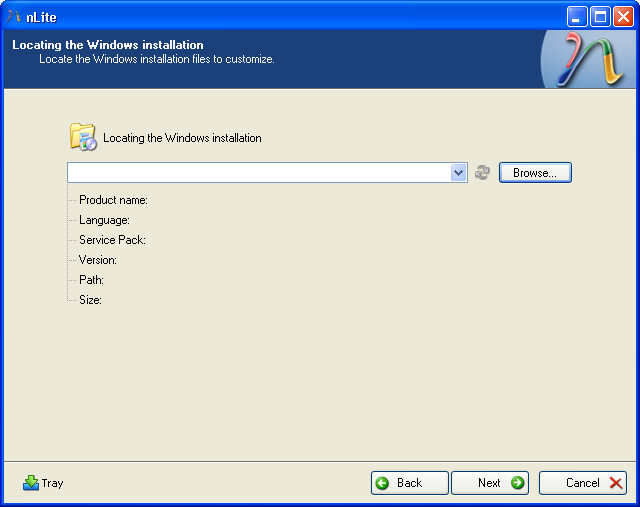Image resolution: width=640 pixels, height=507 pixels.
Task: Send nLite to the Tray
Action: click(x=43, y=483)
